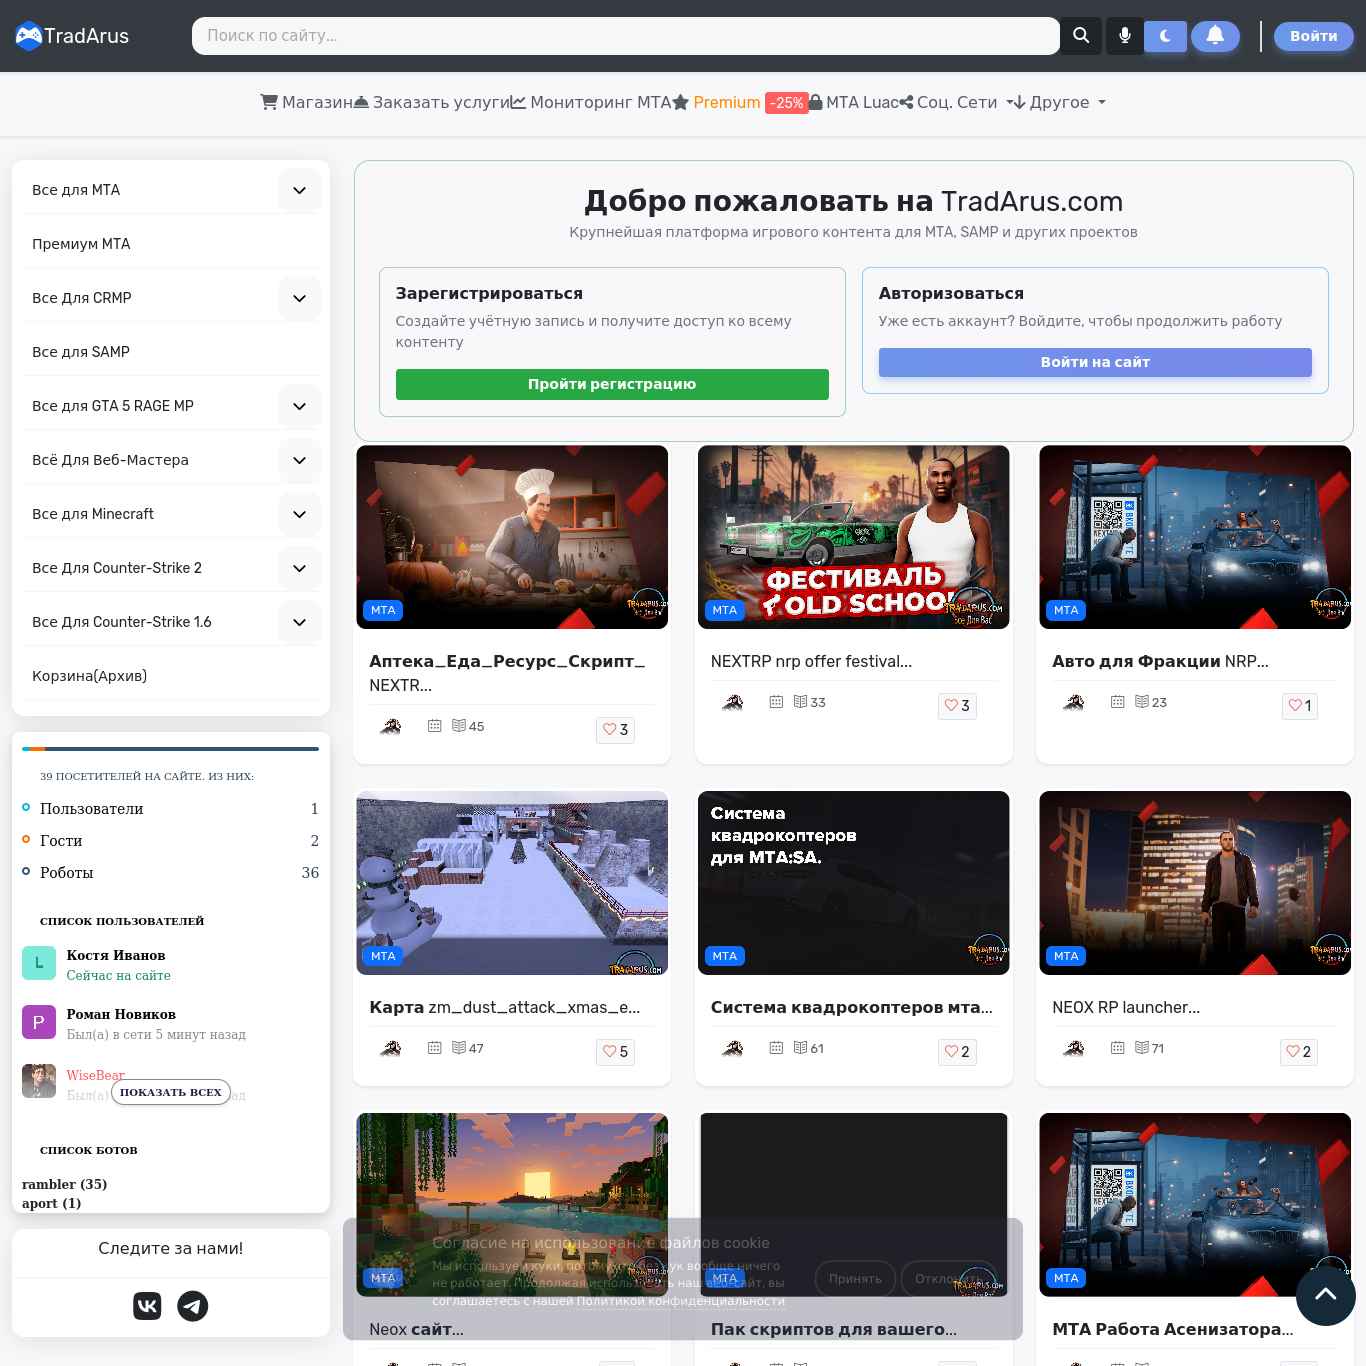Open Мониторинг МТА section
The height and width of the screenshot is (1366, 1366).
coord(591,102)
